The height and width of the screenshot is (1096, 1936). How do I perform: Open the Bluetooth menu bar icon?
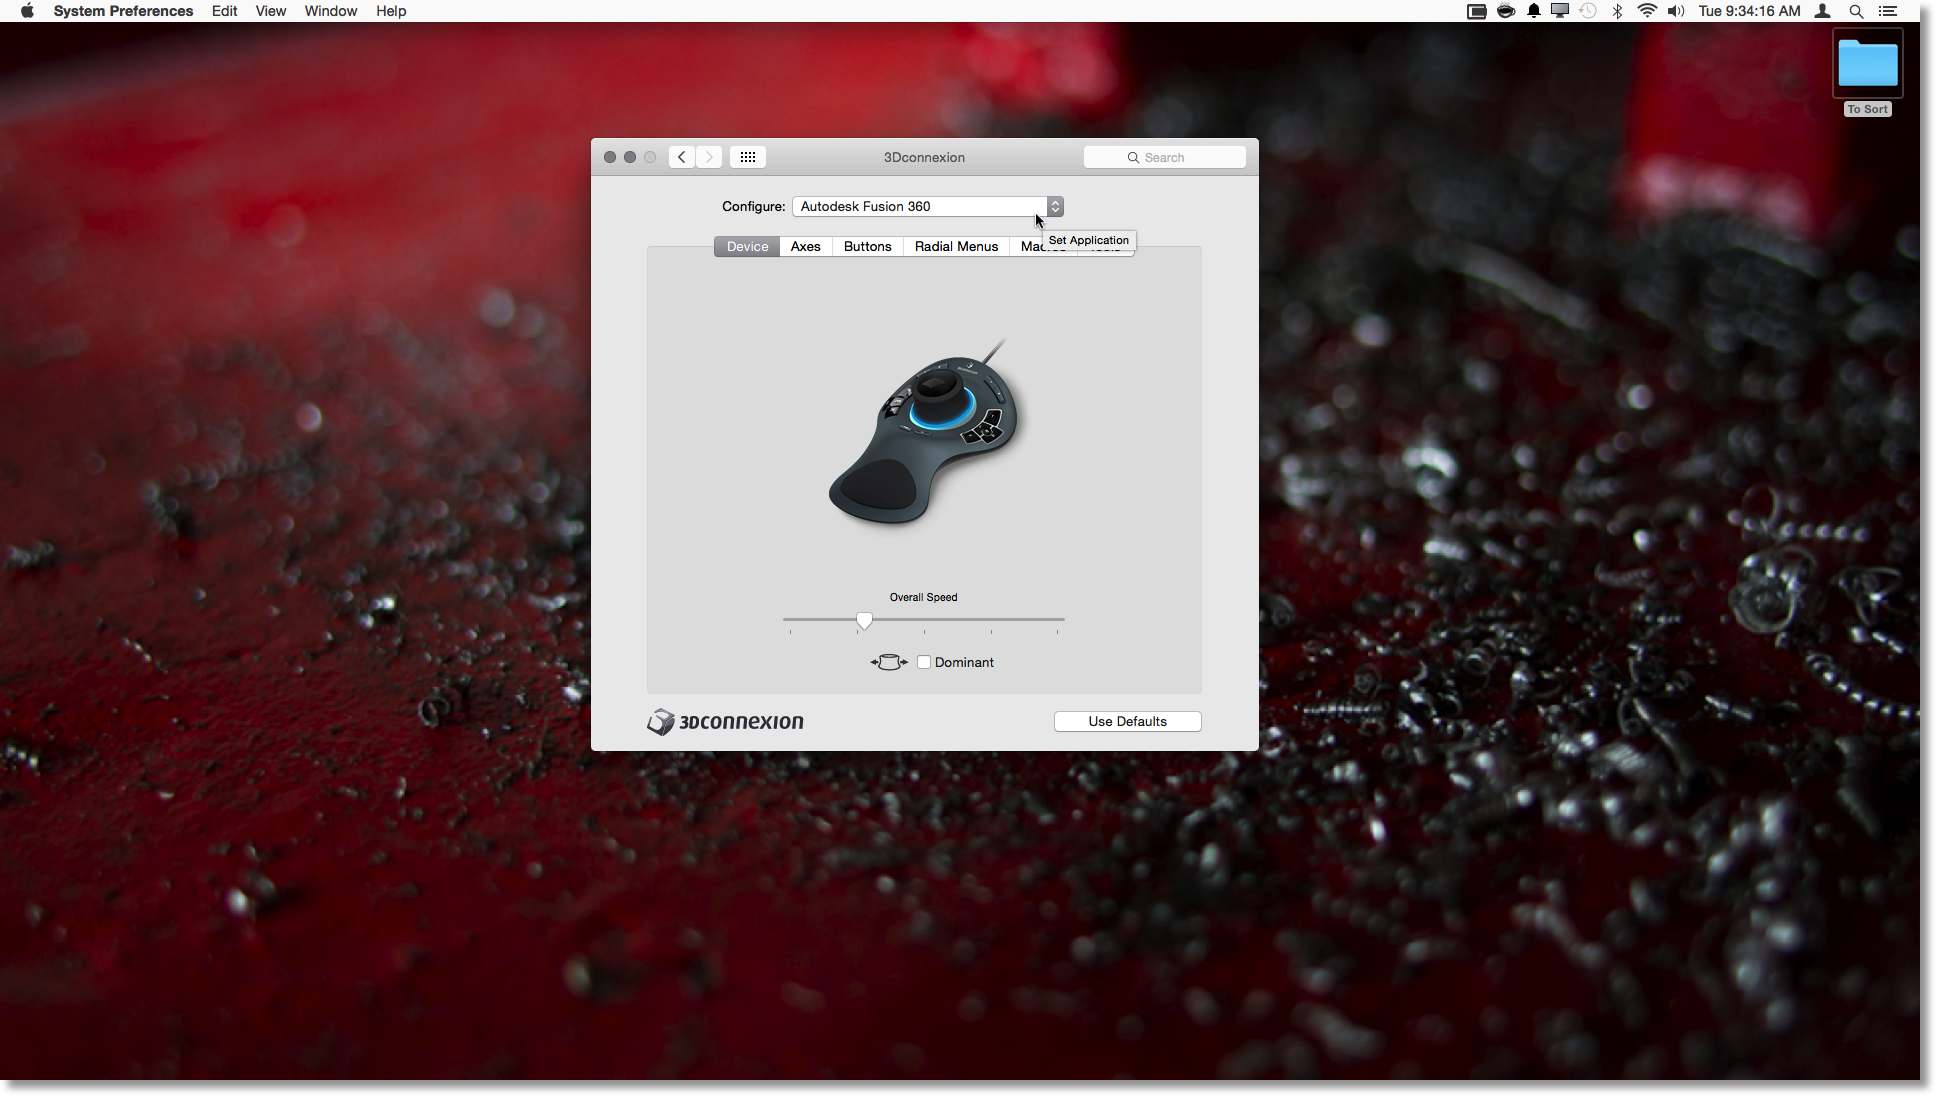click(x=1617, y=11)
